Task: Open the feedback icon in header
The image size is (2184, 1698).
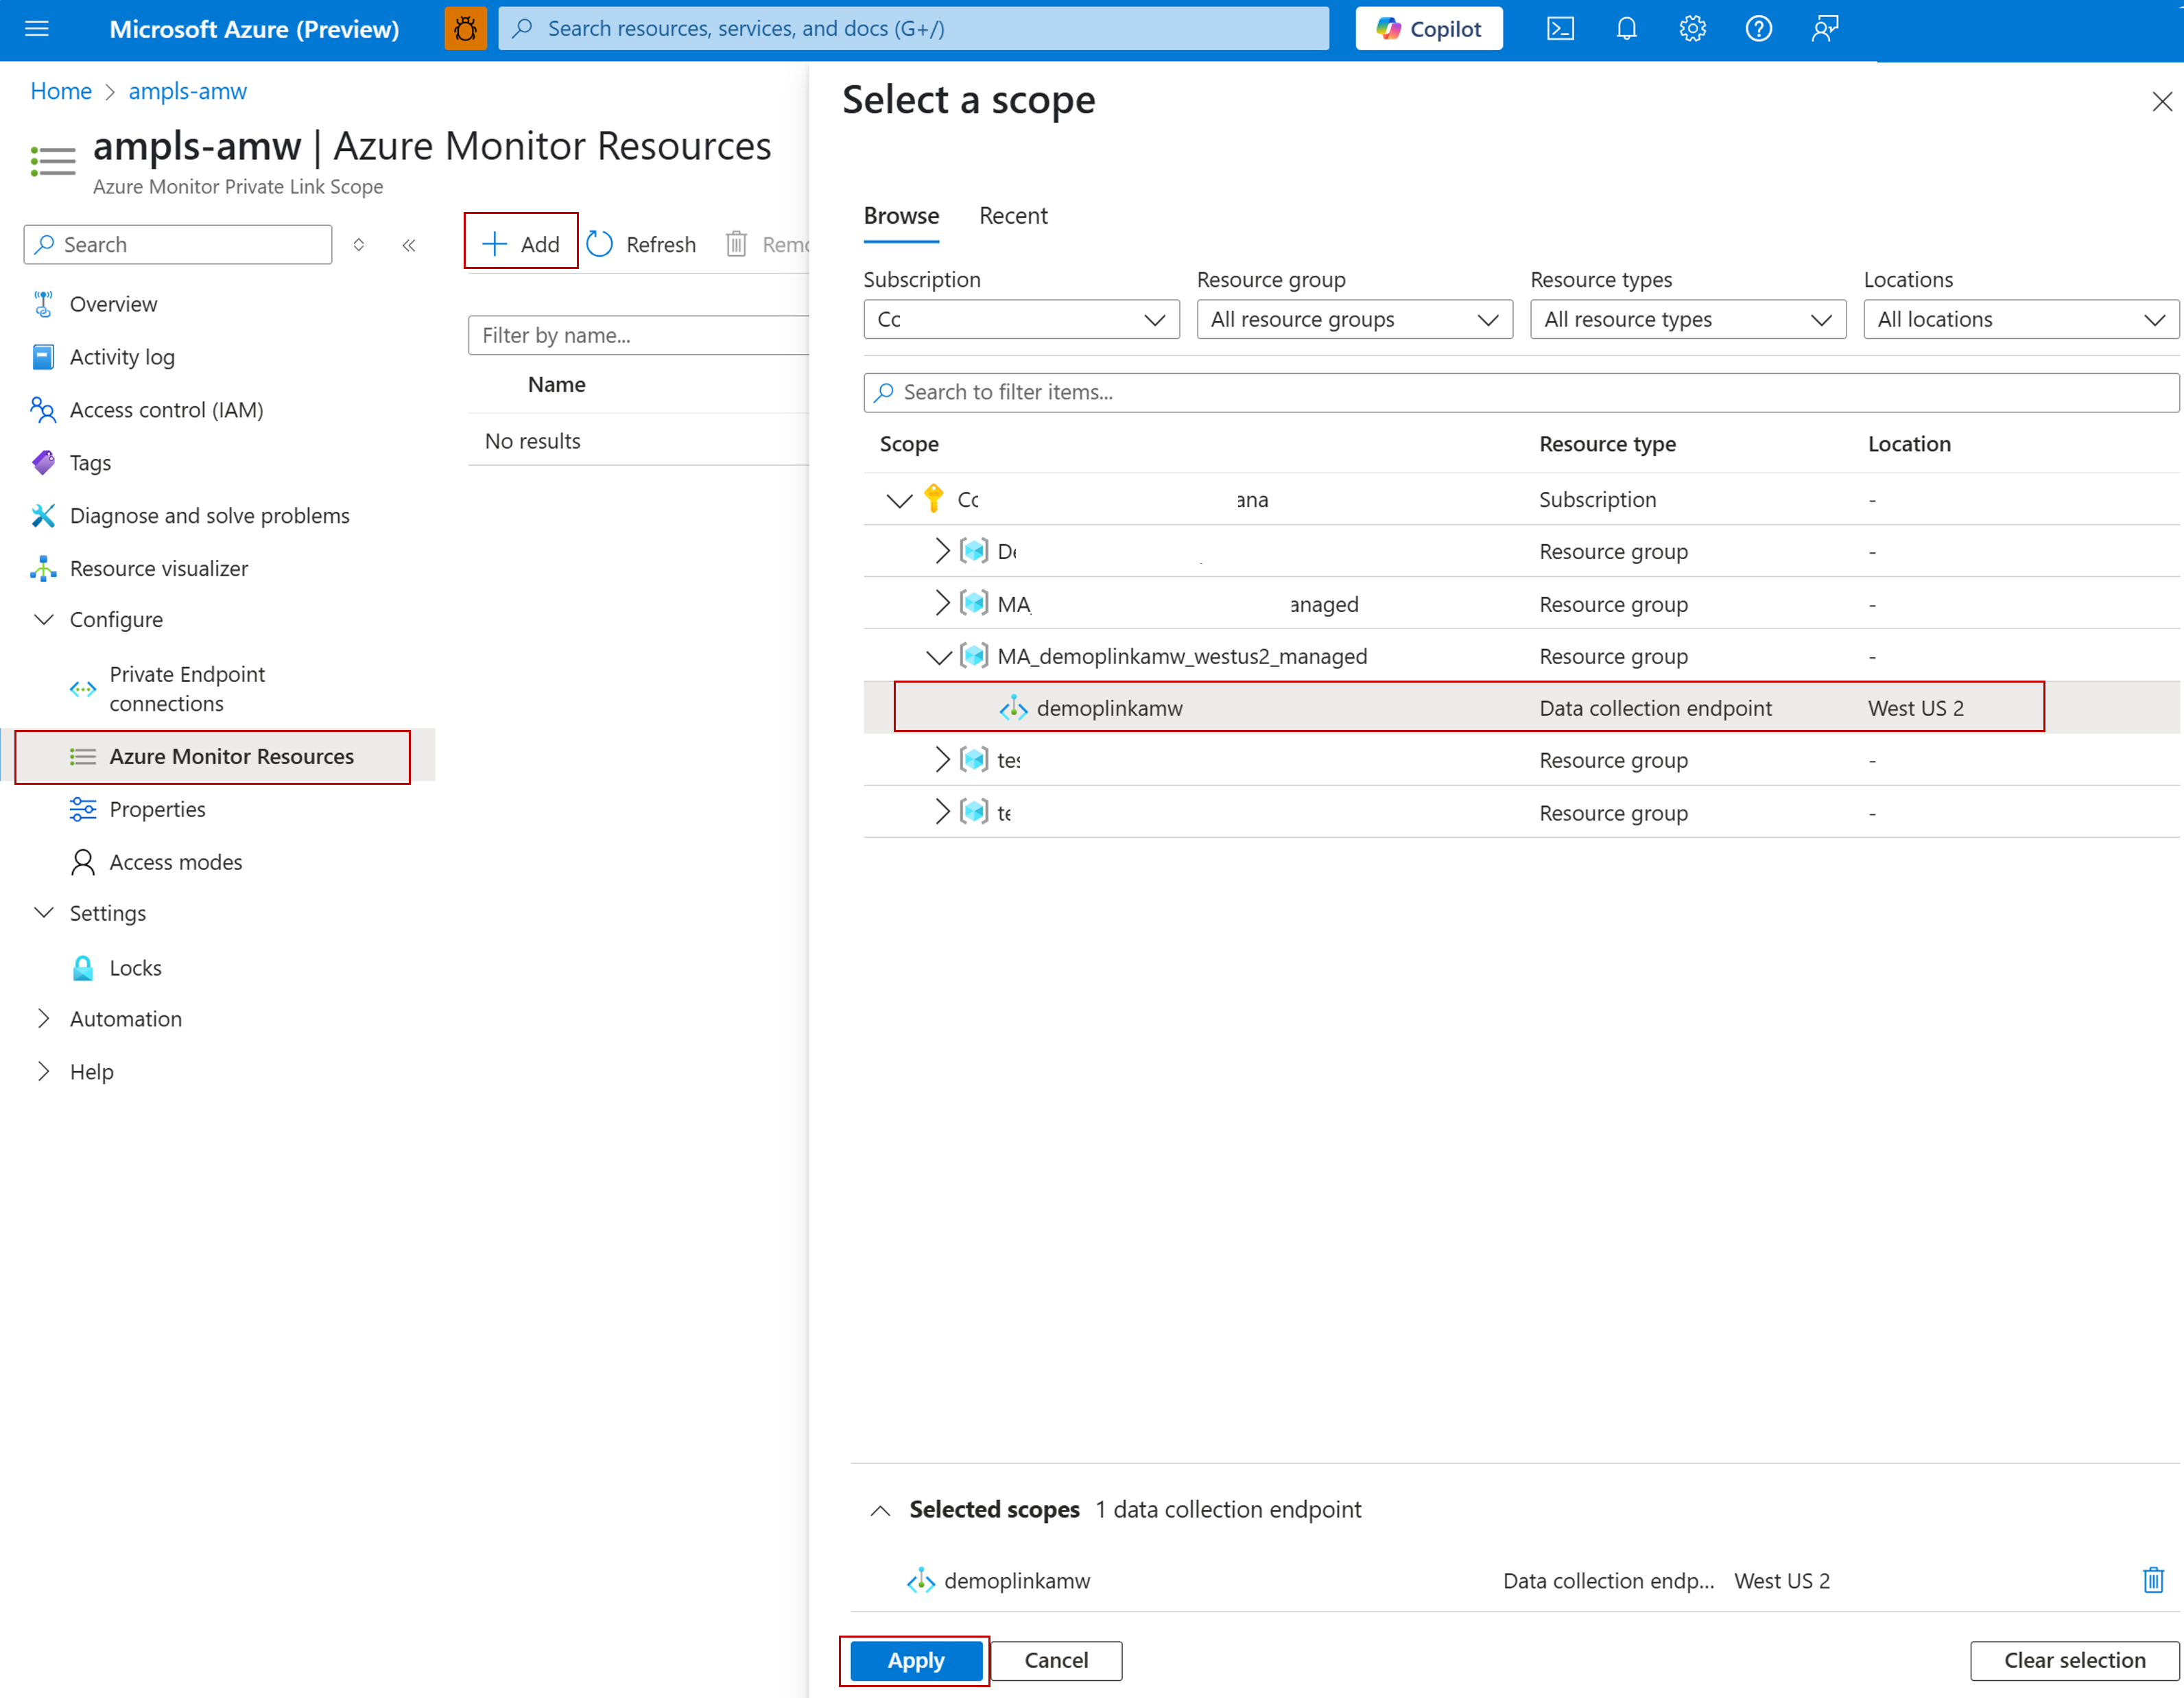Action: pyautogui.click(x=1824, y=29)
